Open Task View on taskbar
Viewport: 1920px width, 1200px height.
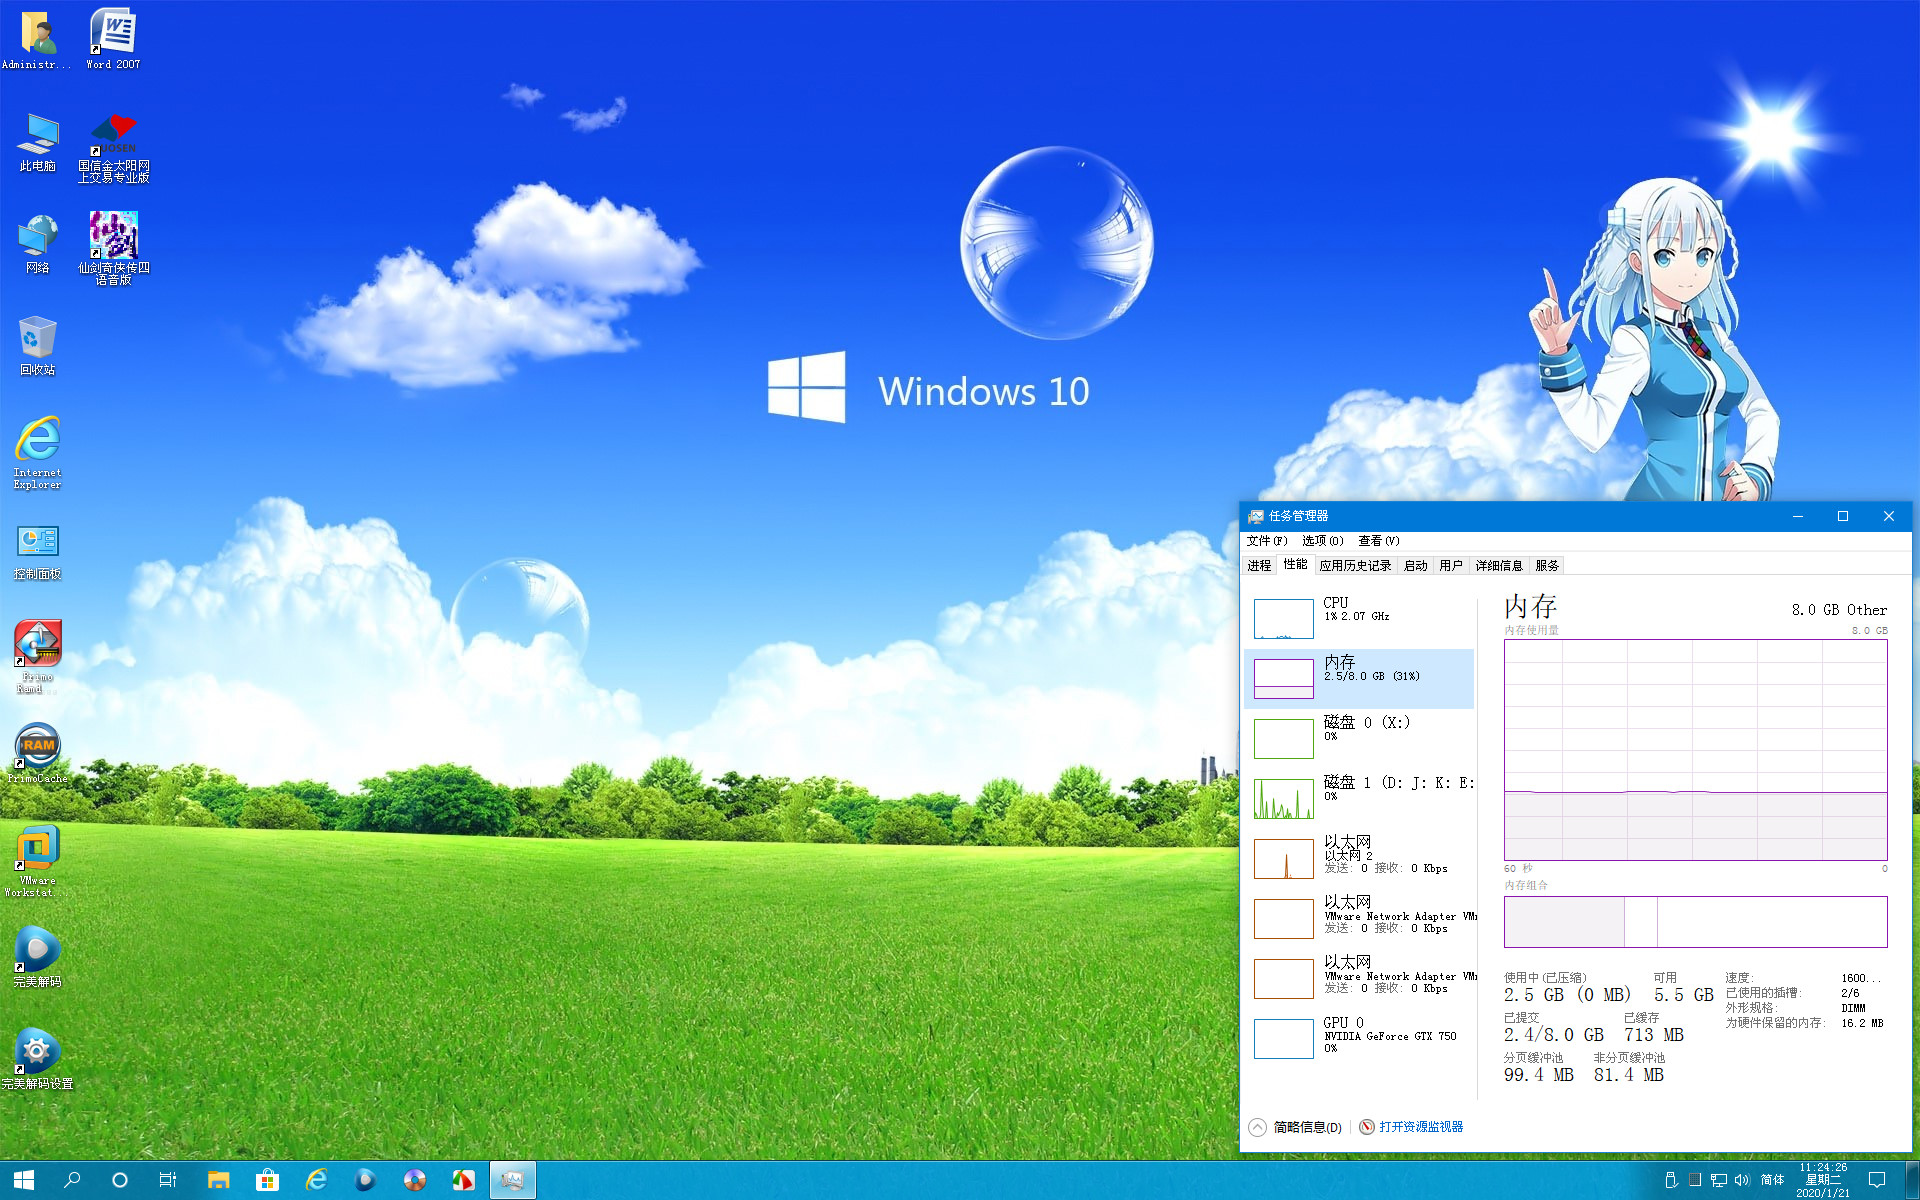pos(168,1180)
